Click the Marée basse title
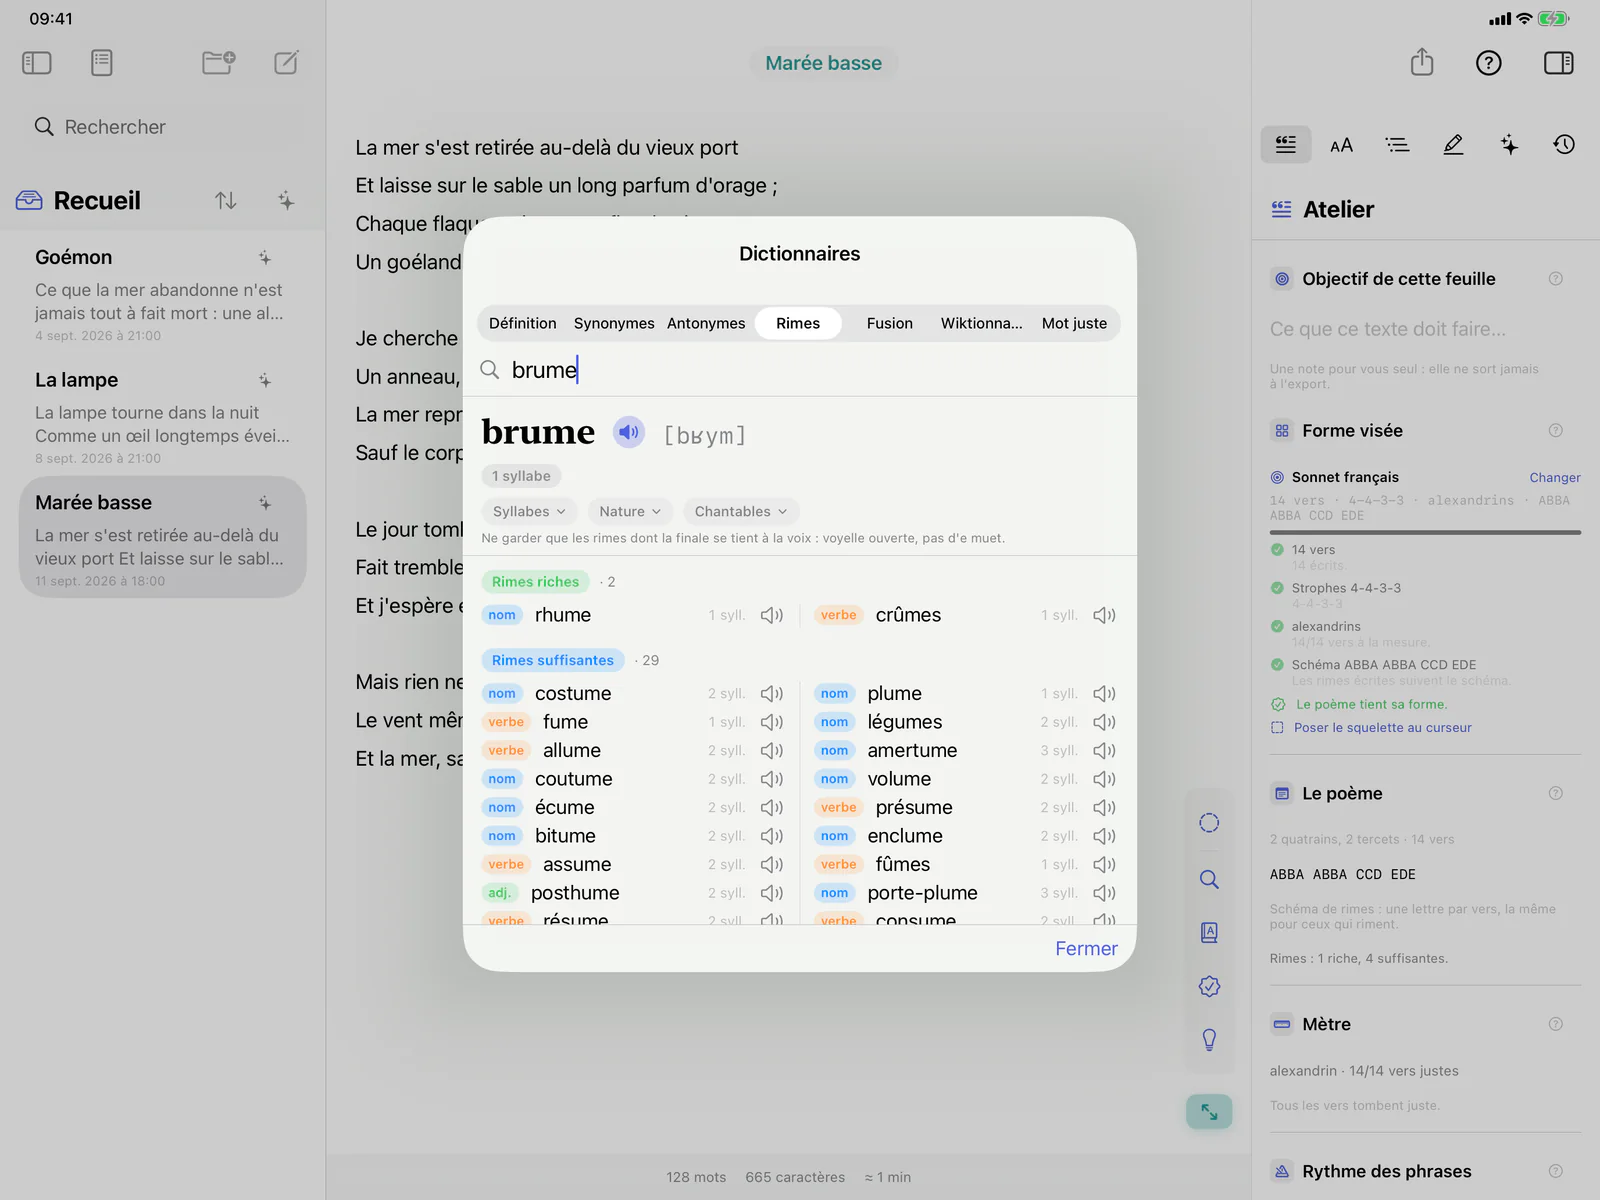1600x1200 pixels. 823,63
